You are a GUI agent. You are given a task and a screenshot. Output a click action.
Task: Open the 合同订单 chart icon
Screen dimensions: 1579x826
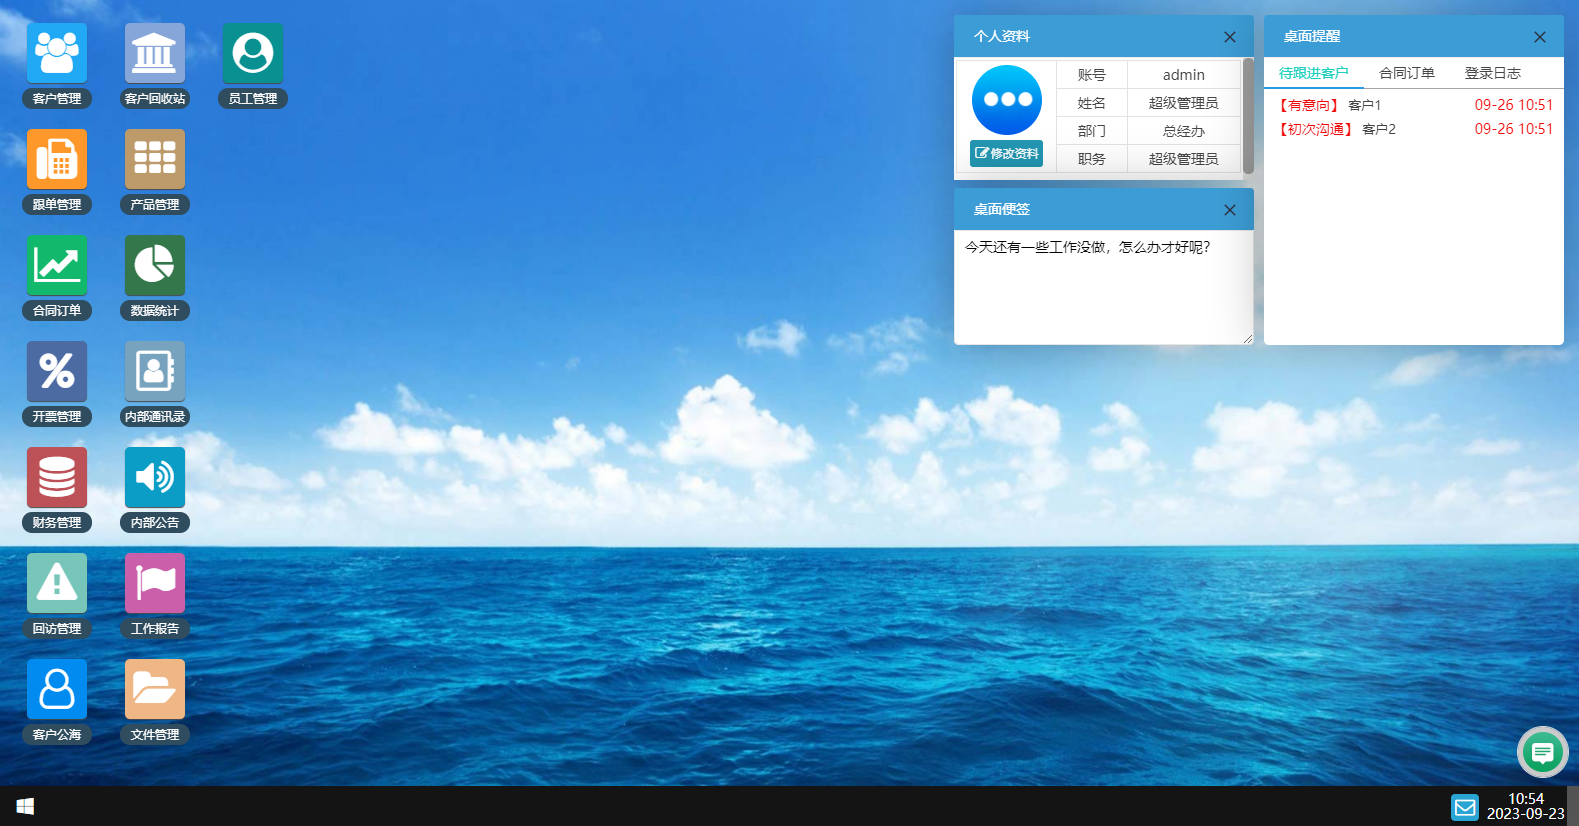coord(57,266)
